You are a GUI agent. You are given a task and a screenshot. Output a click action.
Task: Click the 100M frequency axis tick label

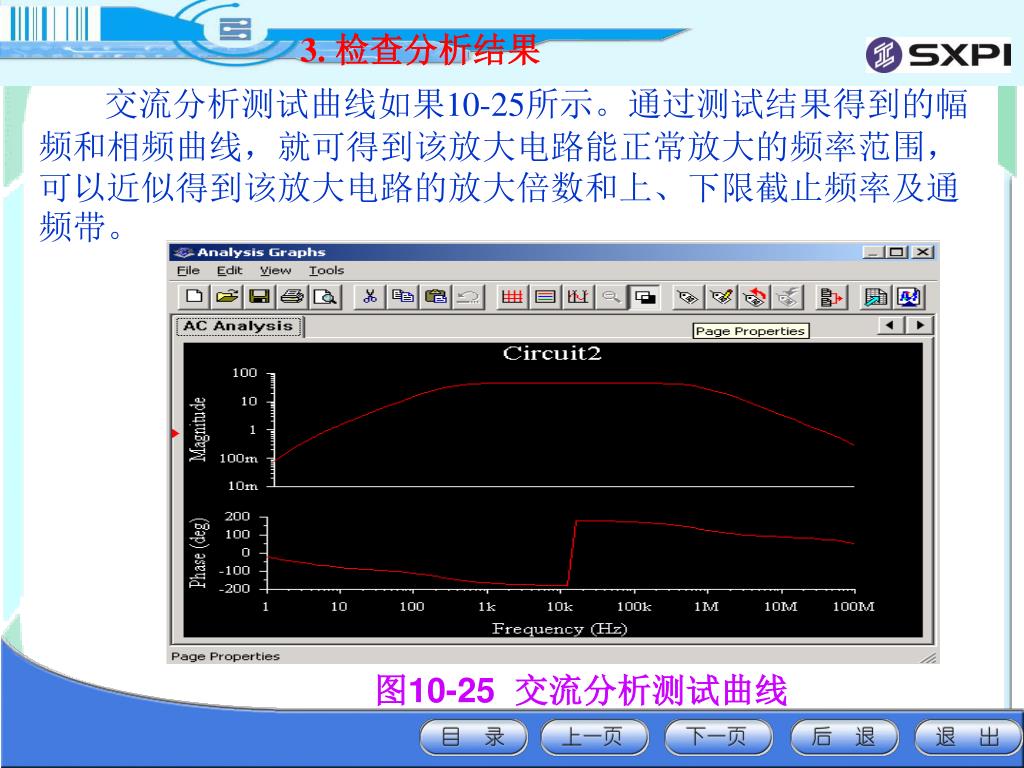853,607
